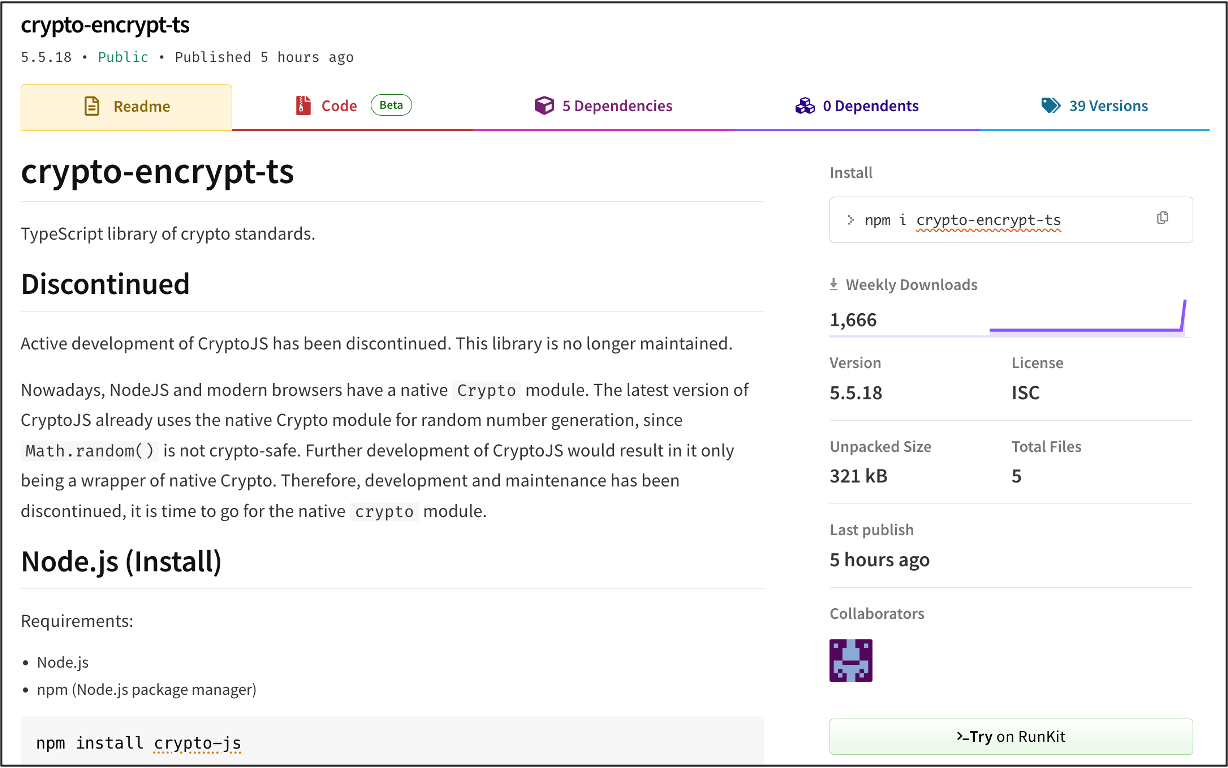Copy the npm install command
Screen dimensions: 1228x768
[1162, 218]
